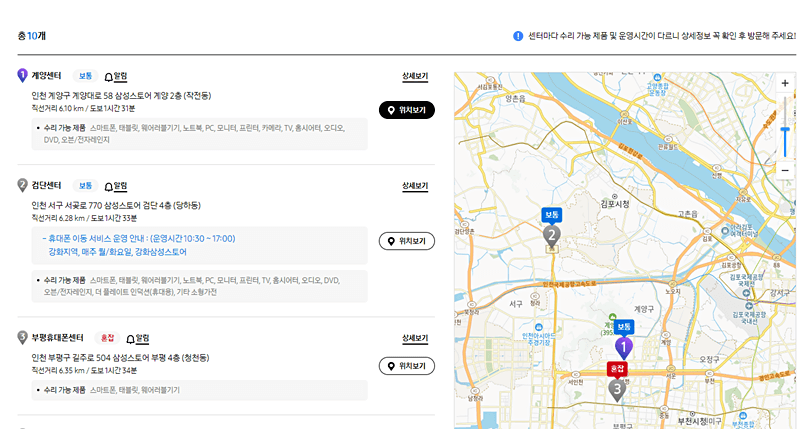Open 상세보기 for 부평휴대폰센터
This screenshot has width=800, height=429.
pyautogui.click(x=415, y=338)
